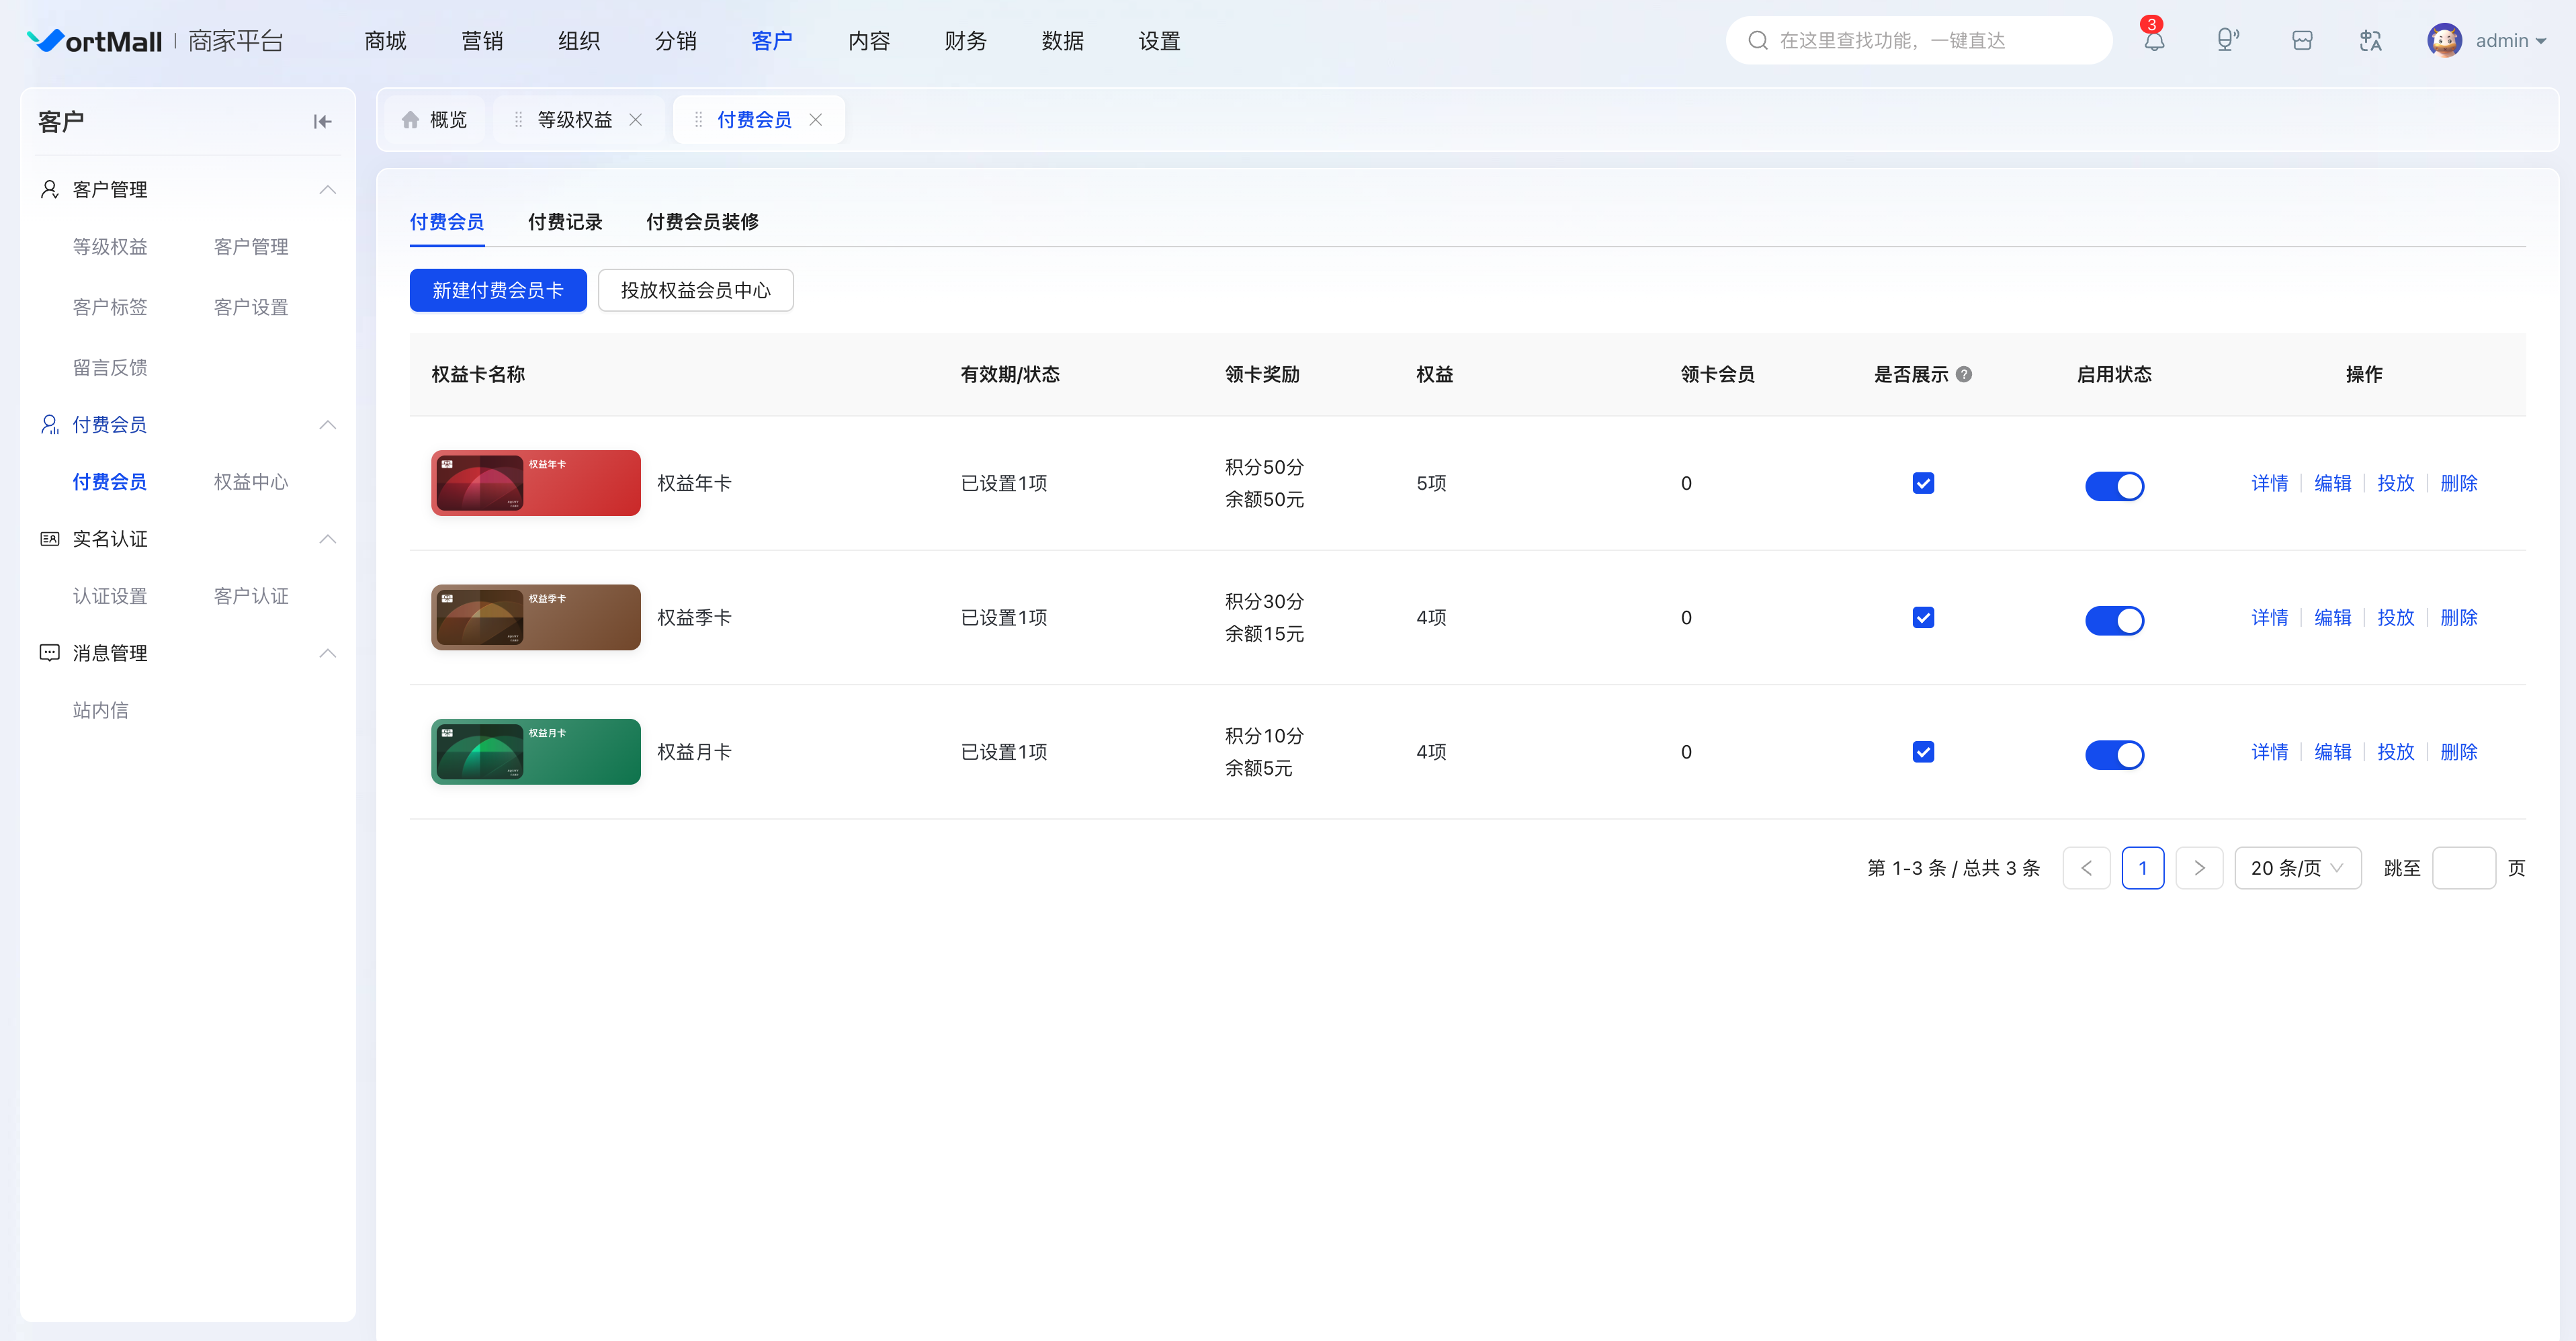Open 客户设置 in the sidebar
The width and height of the screenshot is (2576, 1341).
click(250, 306)
